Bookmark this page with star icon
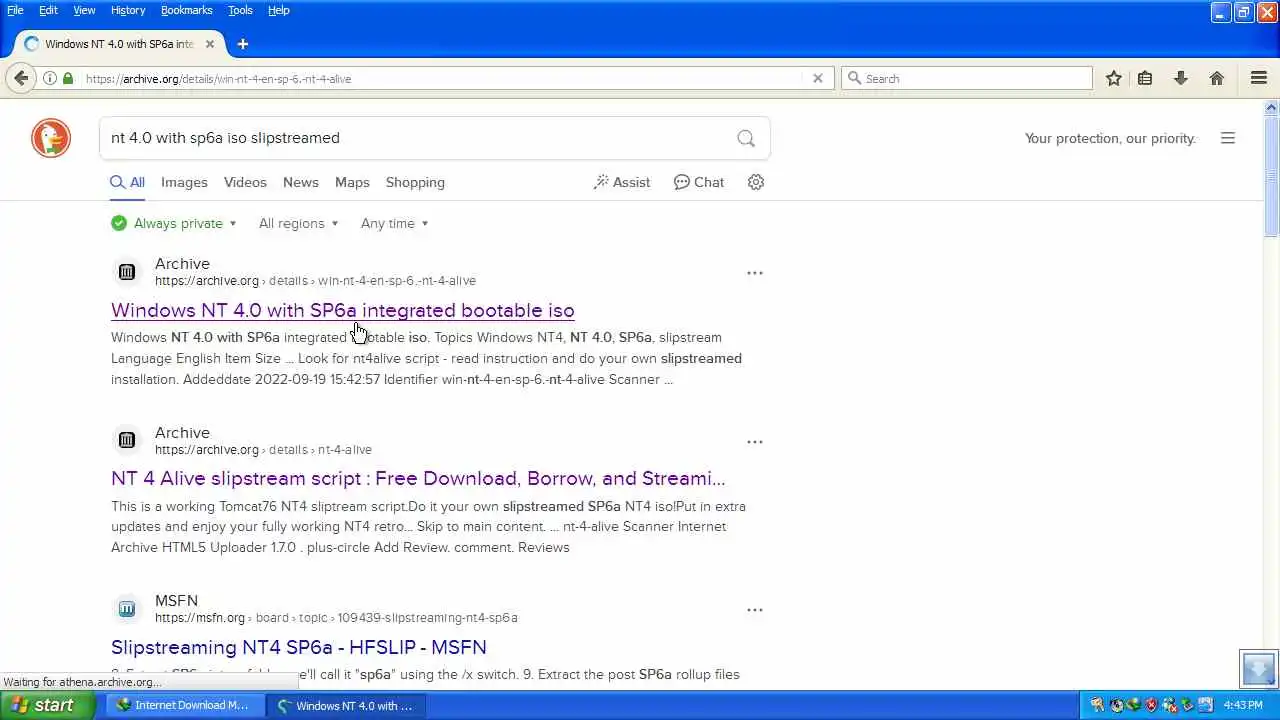Viewport: 1280px width, 720px height. click(1113, 78)
